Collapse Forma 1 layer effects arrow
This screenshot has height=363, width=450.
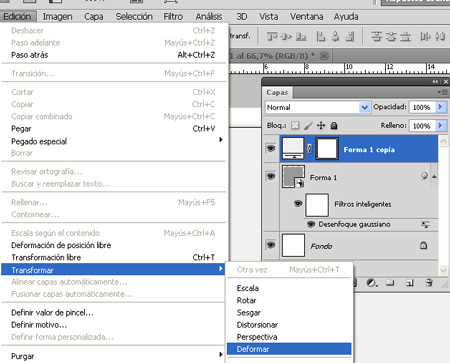(x=434, y=176)
